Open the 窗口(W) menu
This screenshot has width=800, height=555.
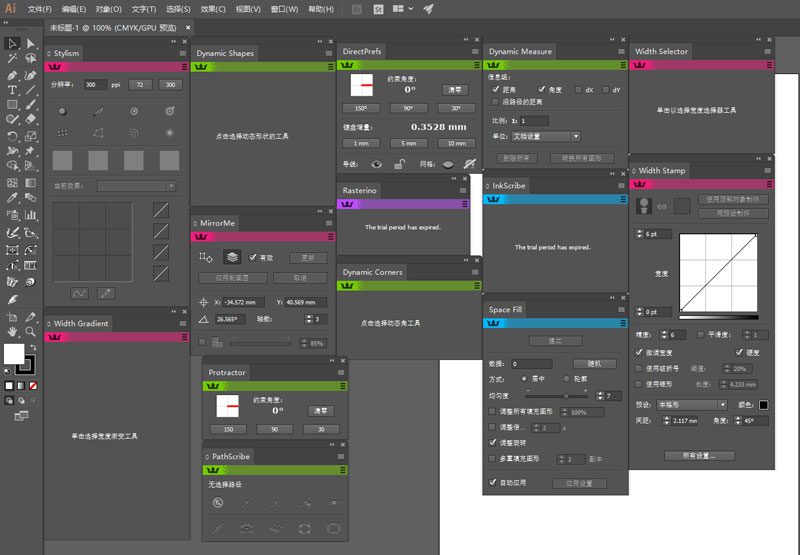tap(285, 9)
